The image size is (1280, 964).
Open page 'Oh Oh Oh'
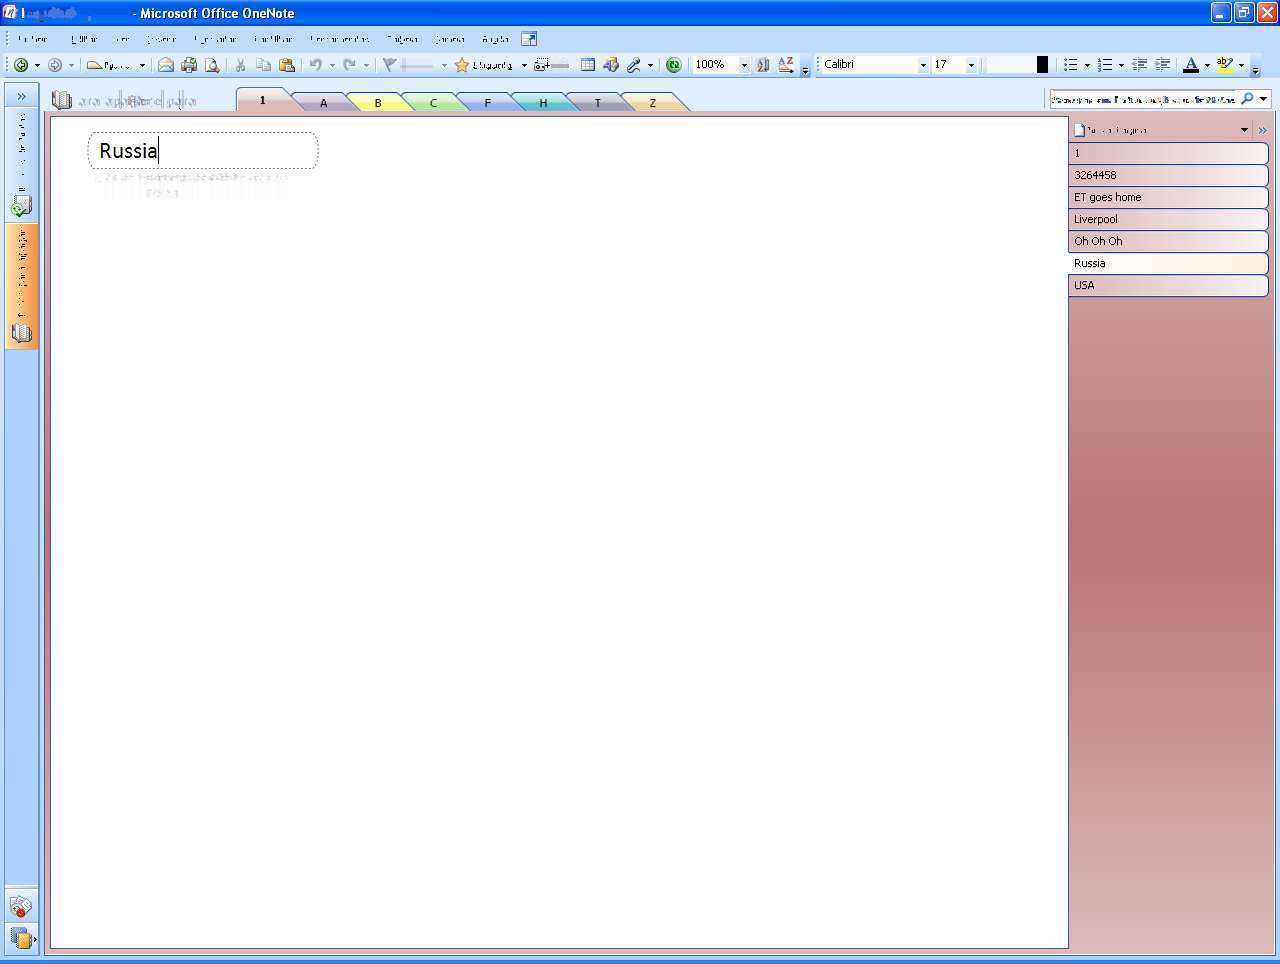coord(1168,241)
